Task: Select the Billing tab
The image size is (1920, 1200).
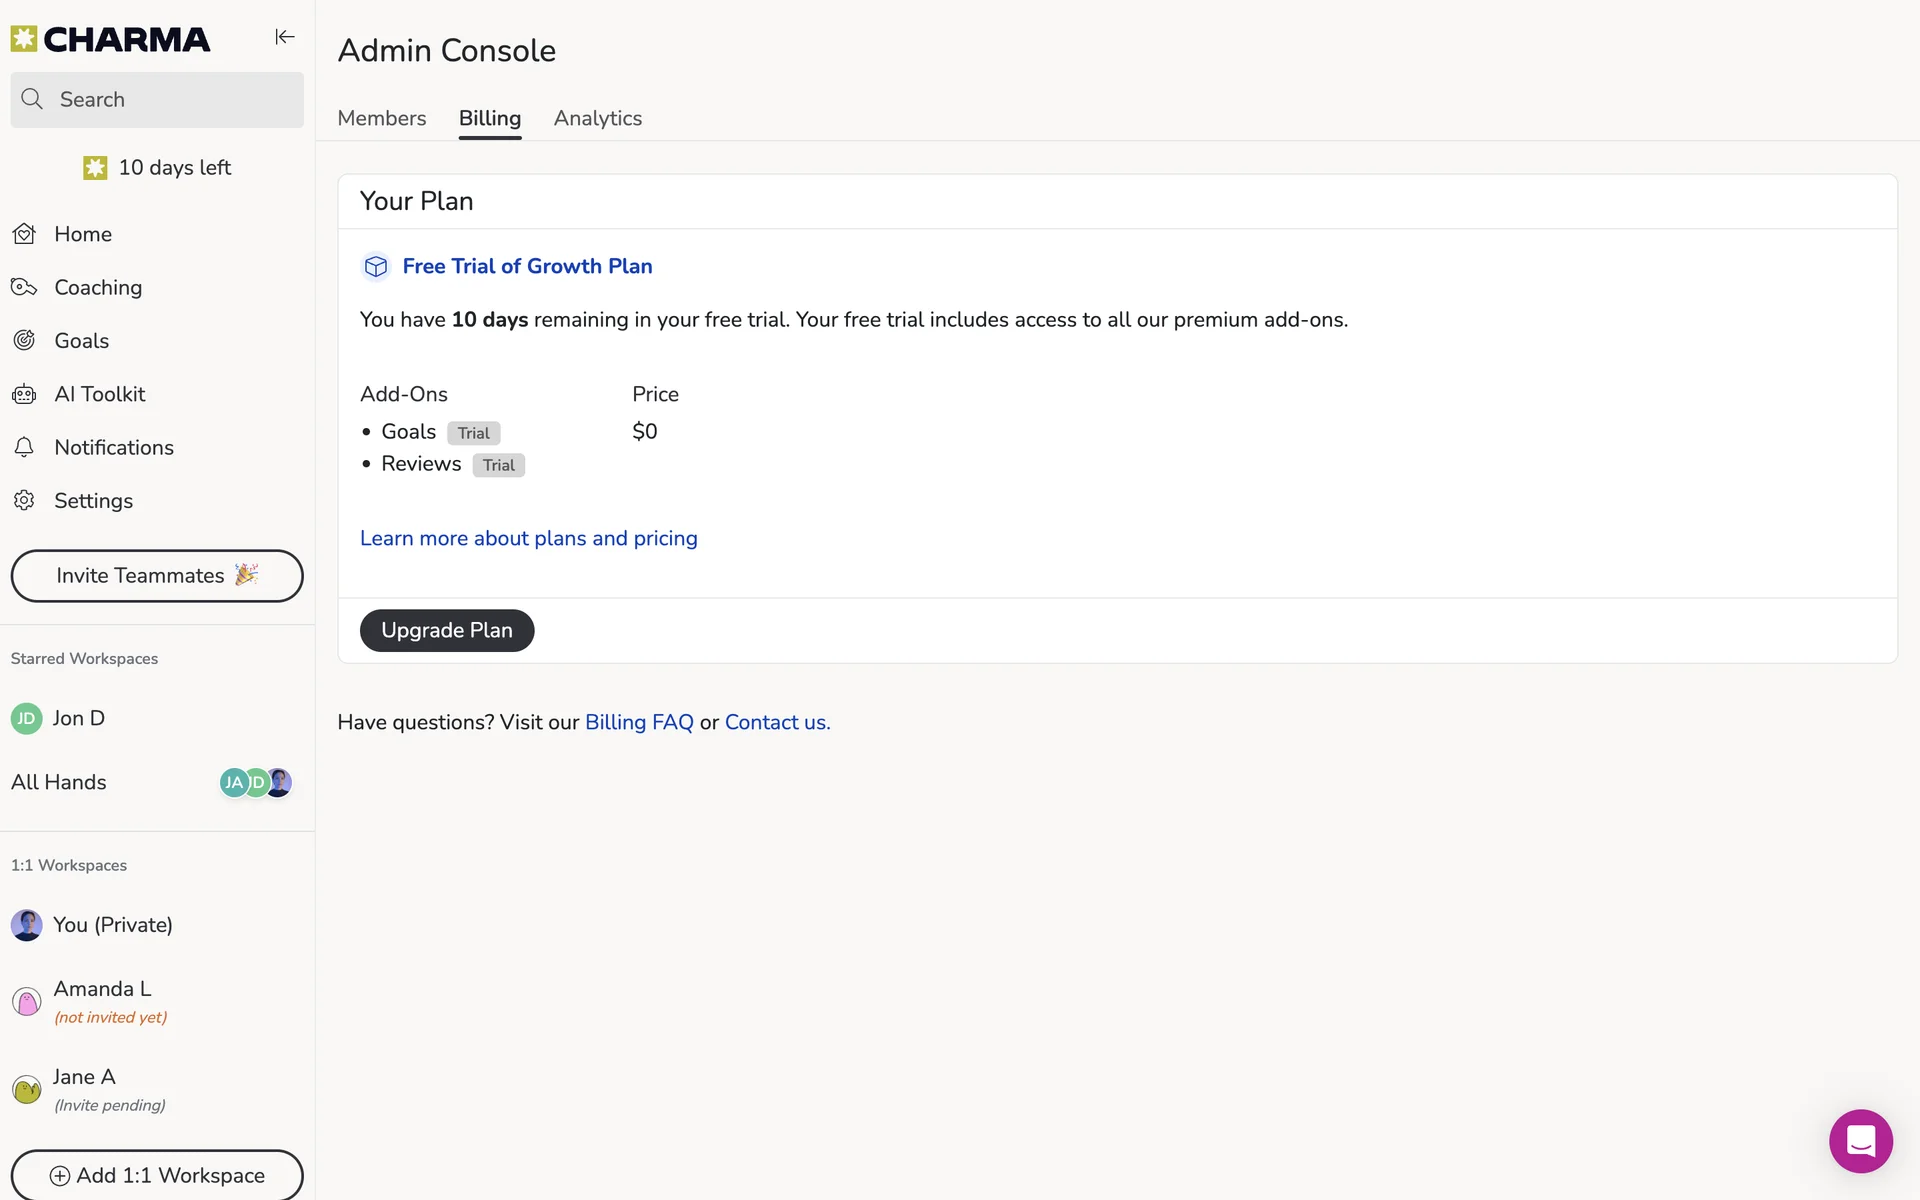Action: 490,118
